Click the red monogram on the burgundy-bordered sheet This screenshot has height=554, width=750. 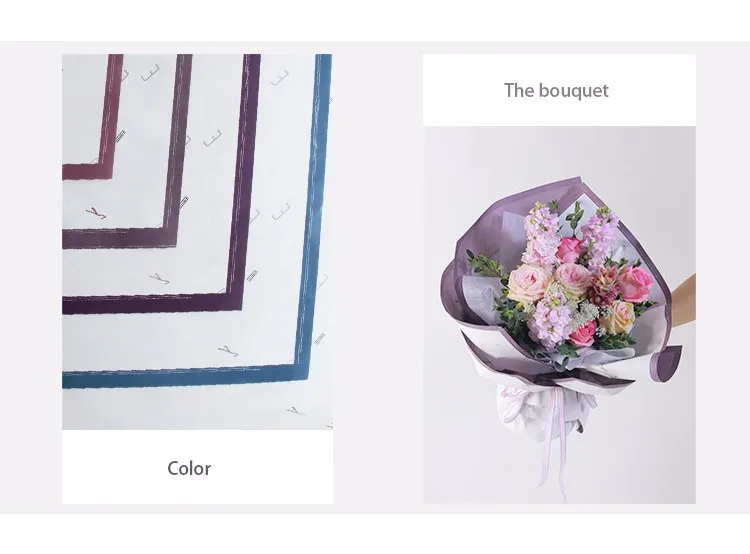click(96, 213)
